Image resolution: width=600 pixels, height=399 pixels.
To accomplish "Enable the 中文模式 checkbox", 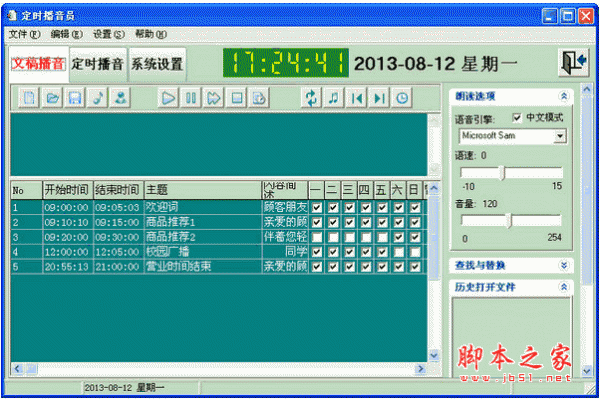I will point(517,117).
